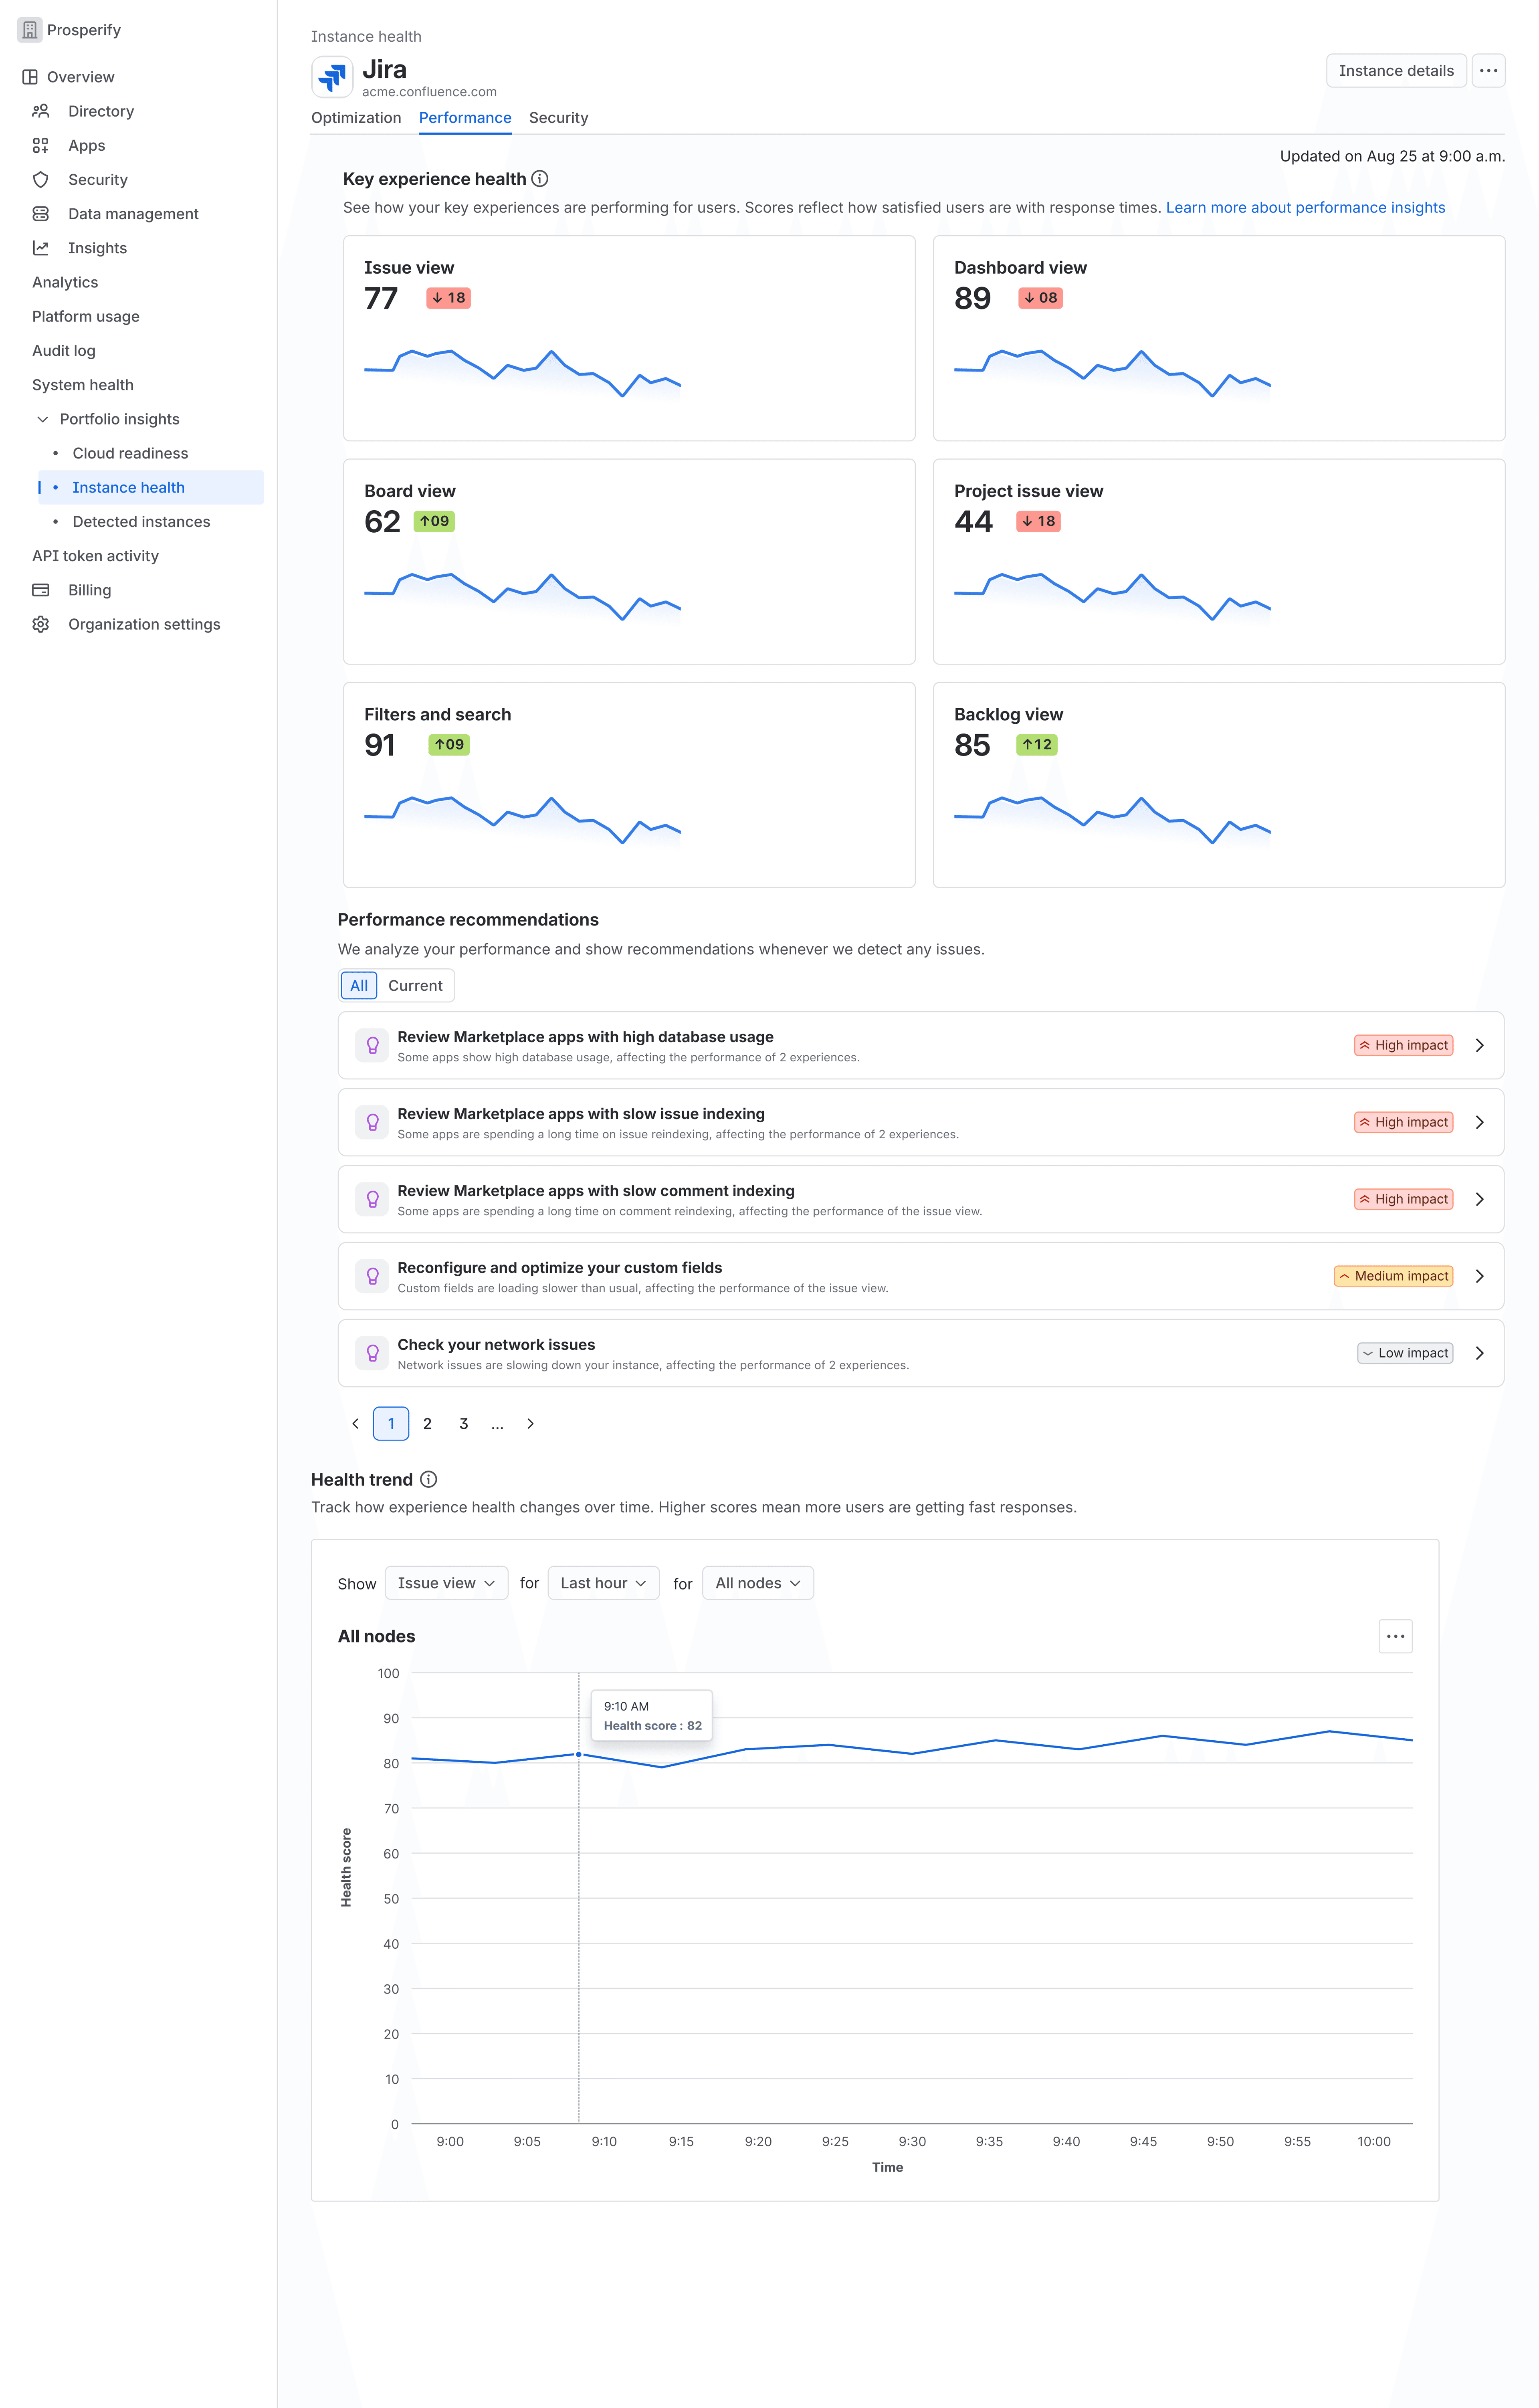Click lightbulb icon for slow issue indexing recommendation
The width and height of the screenshot is (1539, 2408).
coord(372,1122)
